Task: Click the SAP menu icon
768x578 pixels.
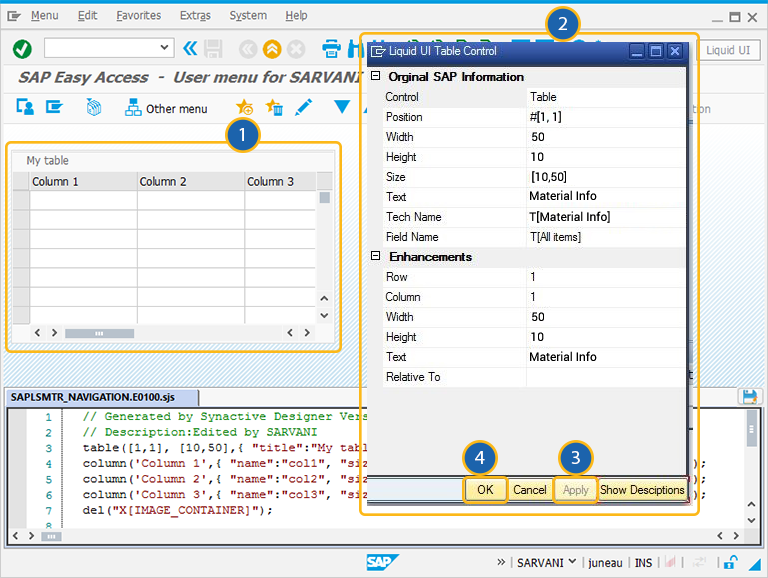Action: (x=54, y=106)
